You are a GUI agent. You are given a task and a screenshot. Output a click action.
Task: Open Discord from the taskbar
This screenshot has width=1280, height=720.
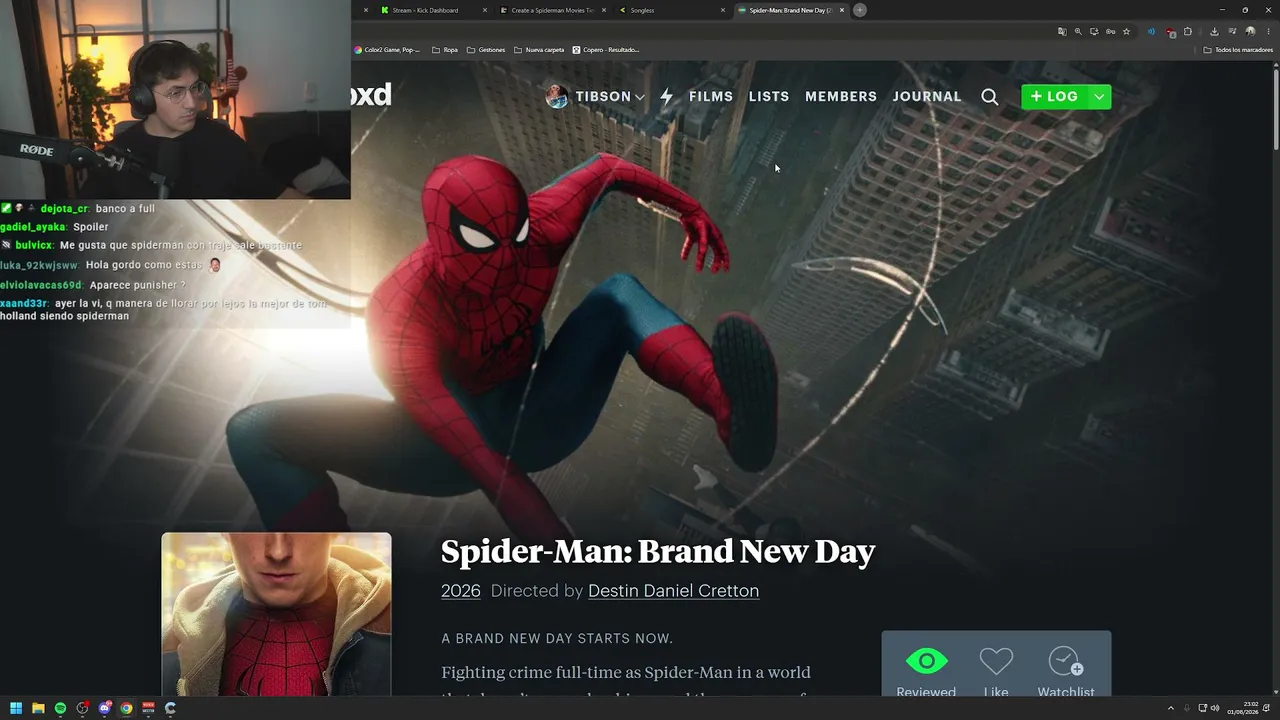click(x=104, y=708)
